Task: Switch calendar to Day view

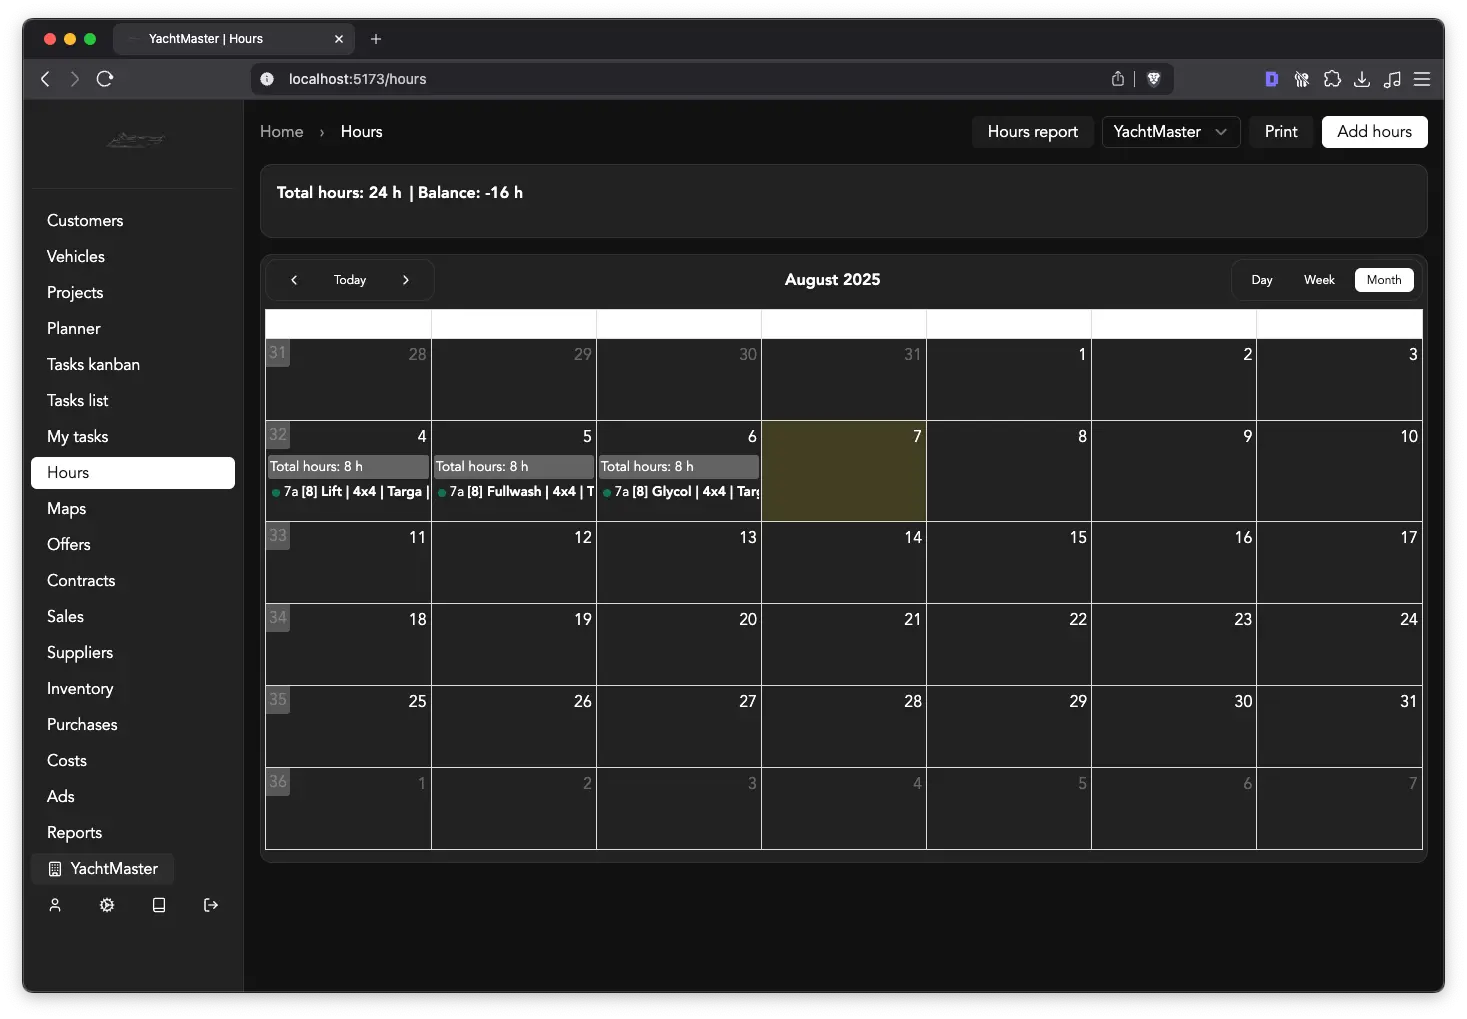Action: click(1262, 280)
